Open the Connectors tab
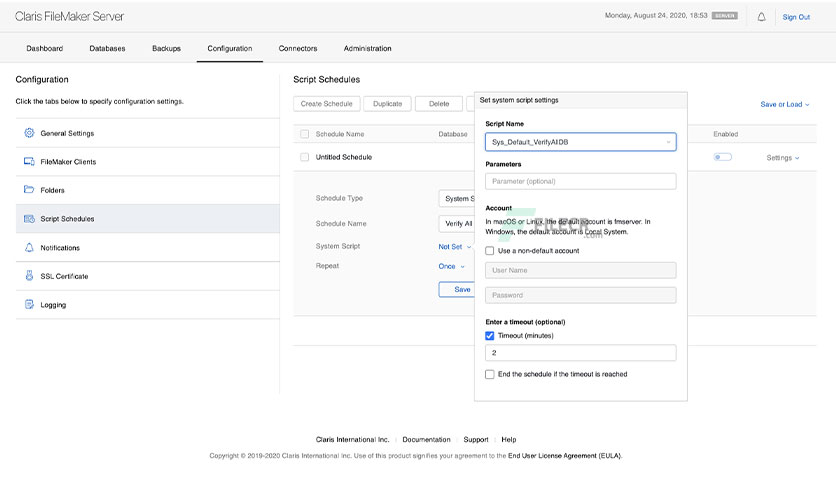Image resolution: width=836 pixels, height=484 pixels. click(x=298, y=49)
